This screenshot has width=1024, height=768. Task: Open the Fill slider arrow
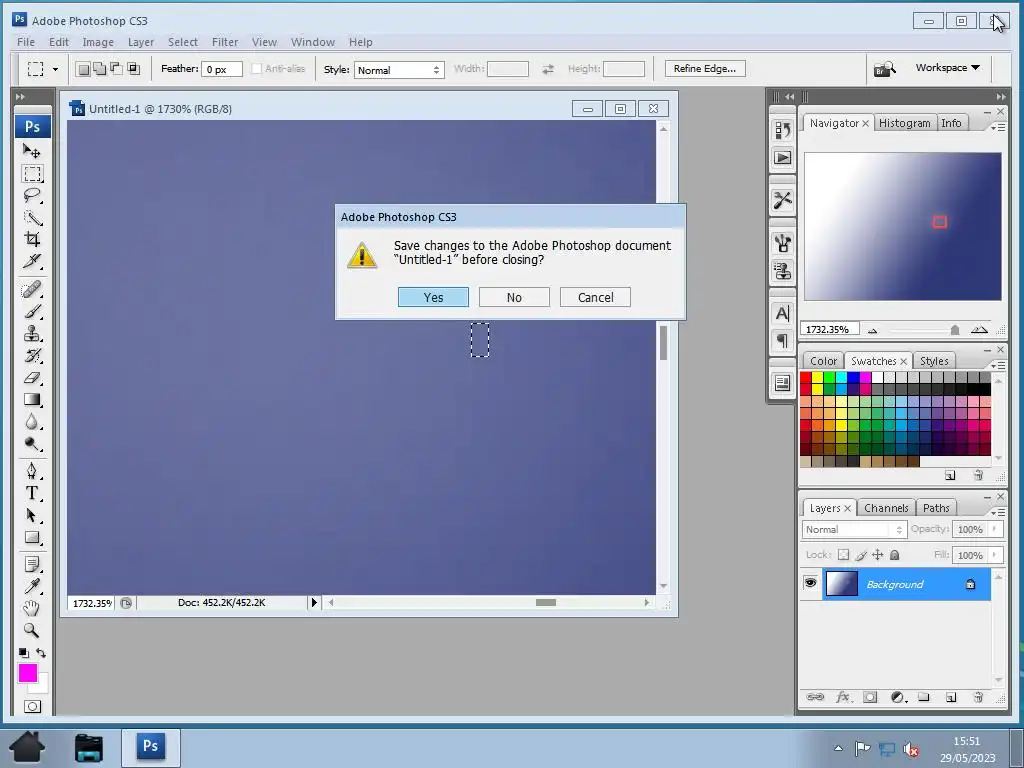pos(995,555)
